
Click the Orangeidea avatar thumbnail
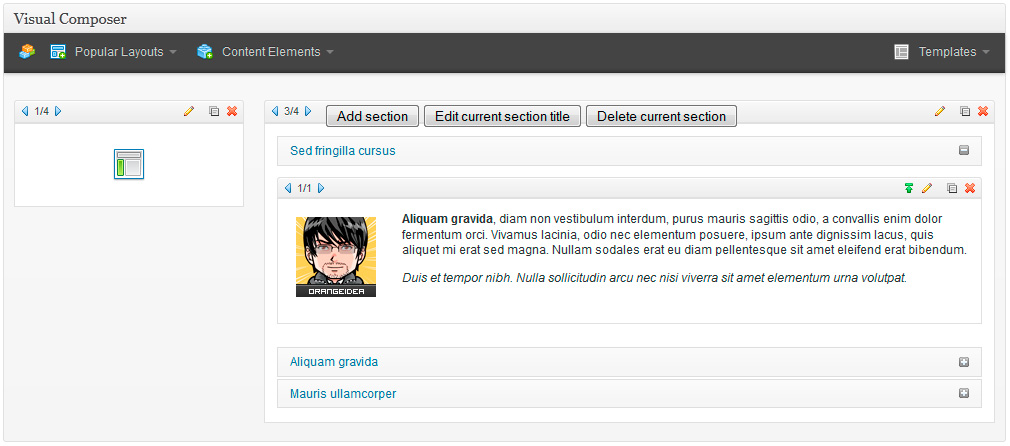[x=336, y=257]
